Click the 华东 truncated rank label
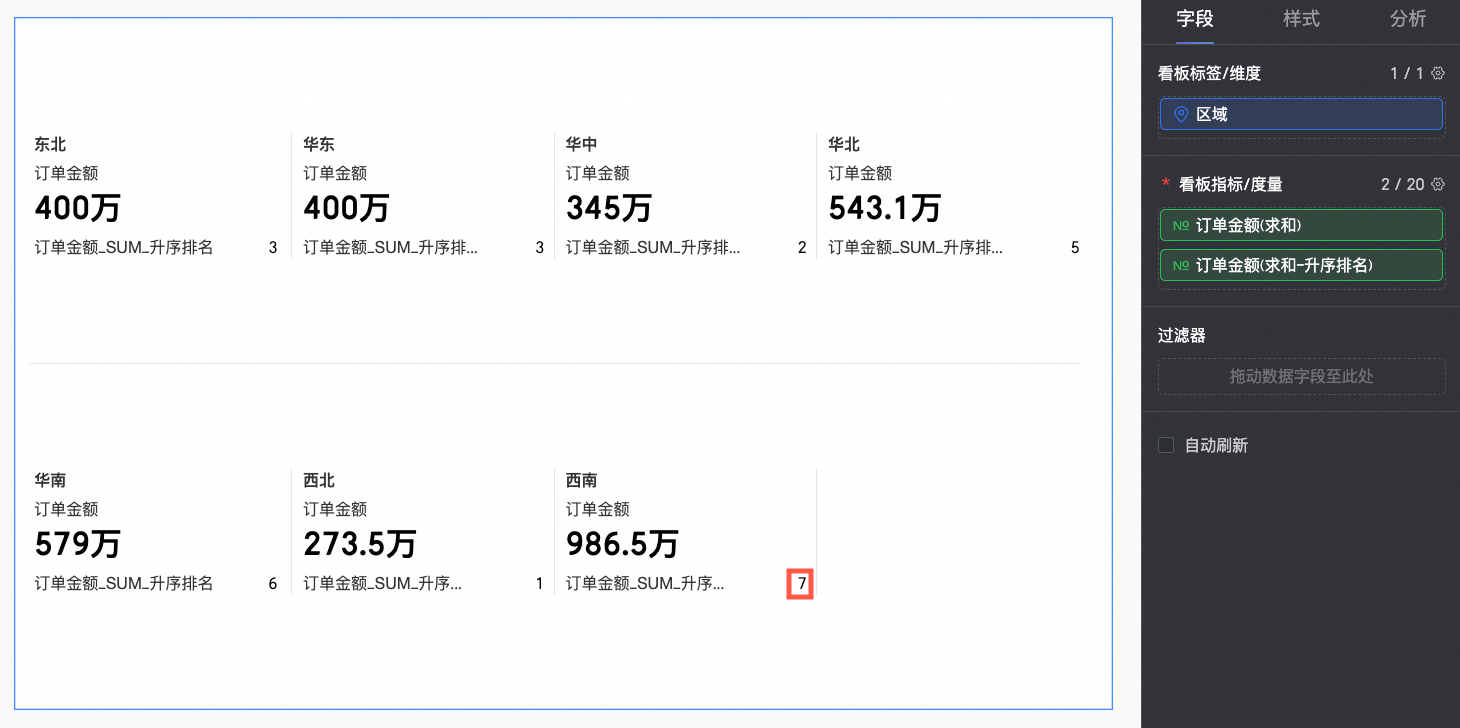The image size is (1460, 728). pyautogui.click(x=390, y=248)
